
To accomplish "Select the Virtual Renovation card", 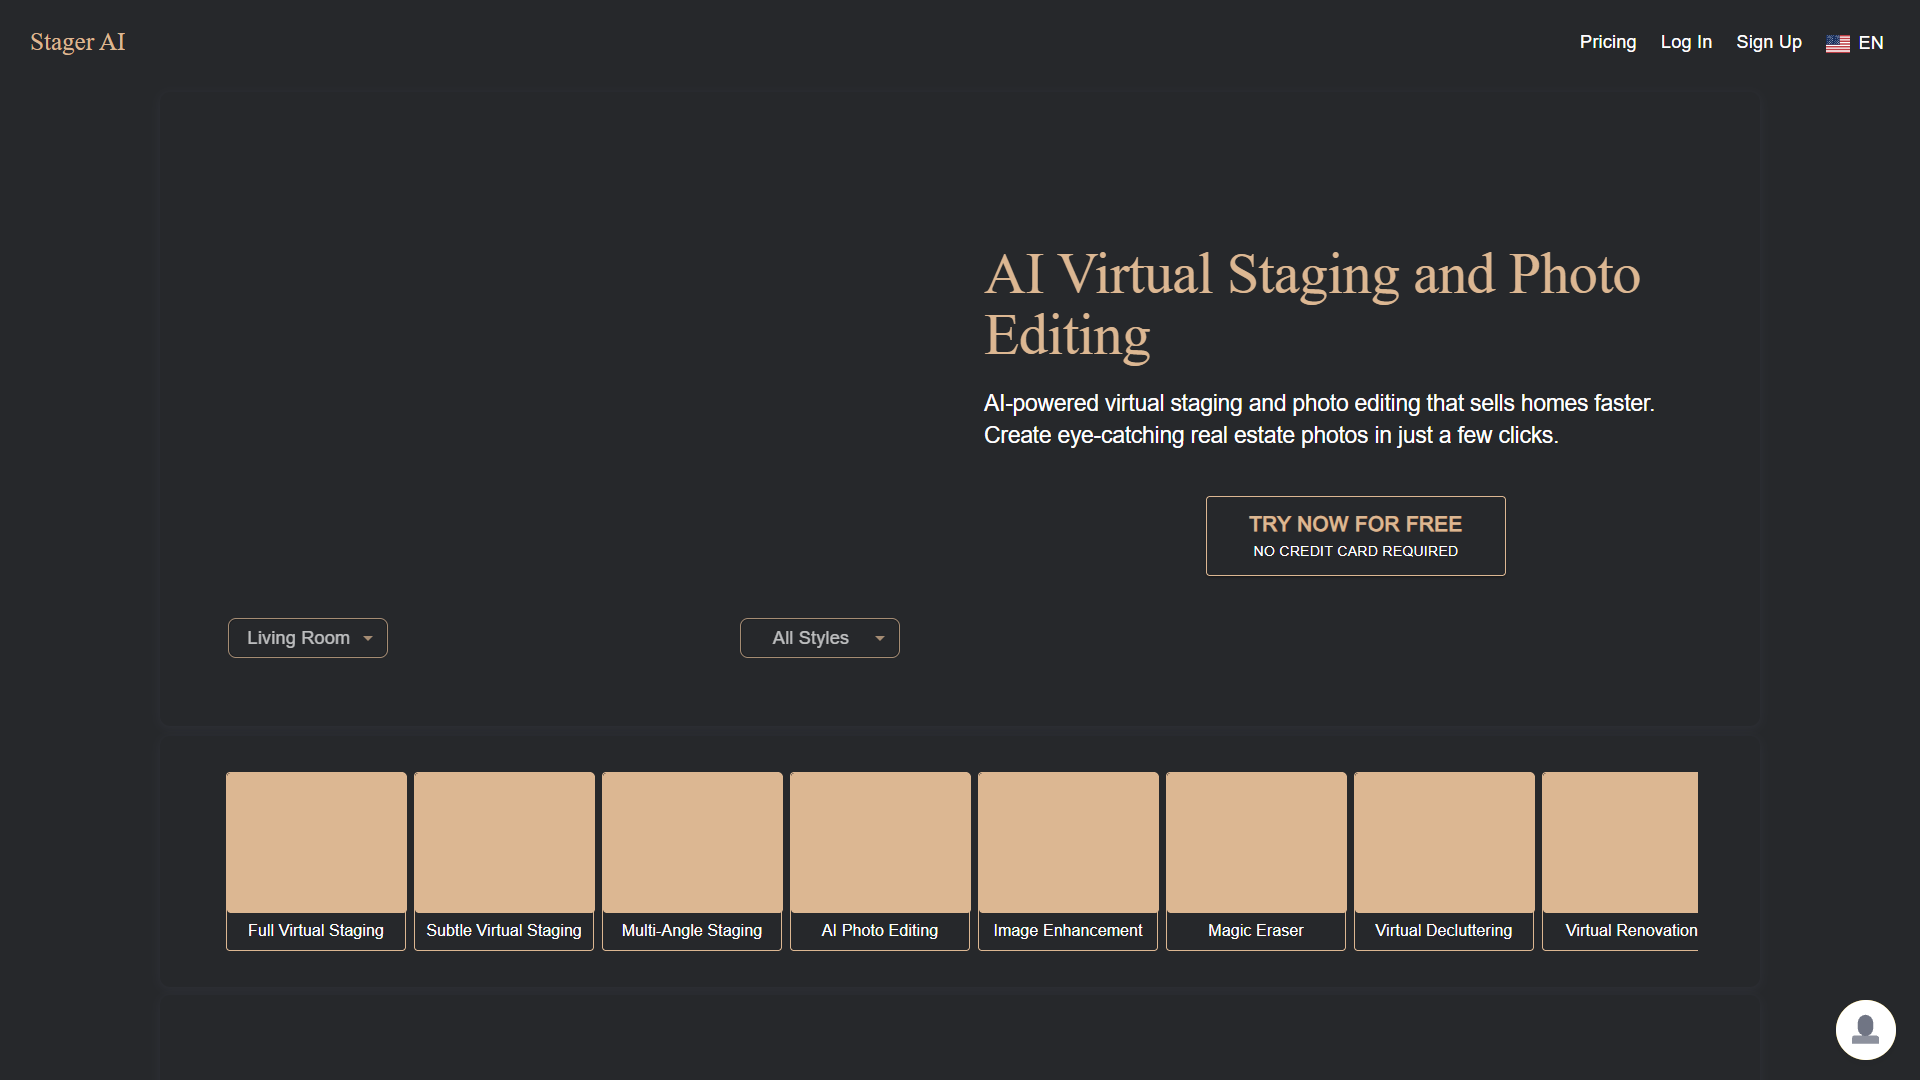I will point(1620,861).
